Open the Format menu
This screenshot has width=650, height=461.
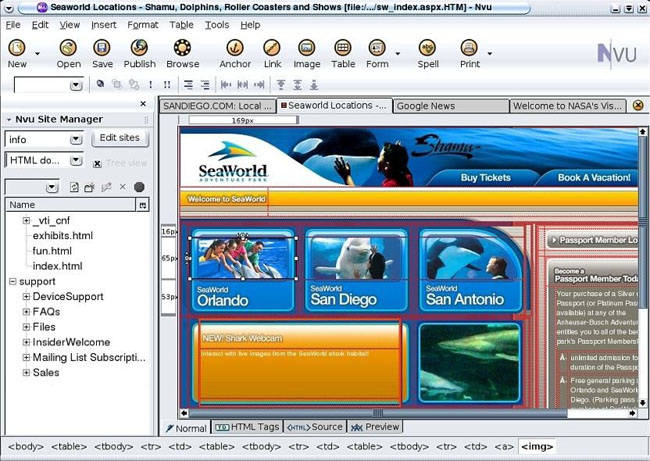point(143,25)
